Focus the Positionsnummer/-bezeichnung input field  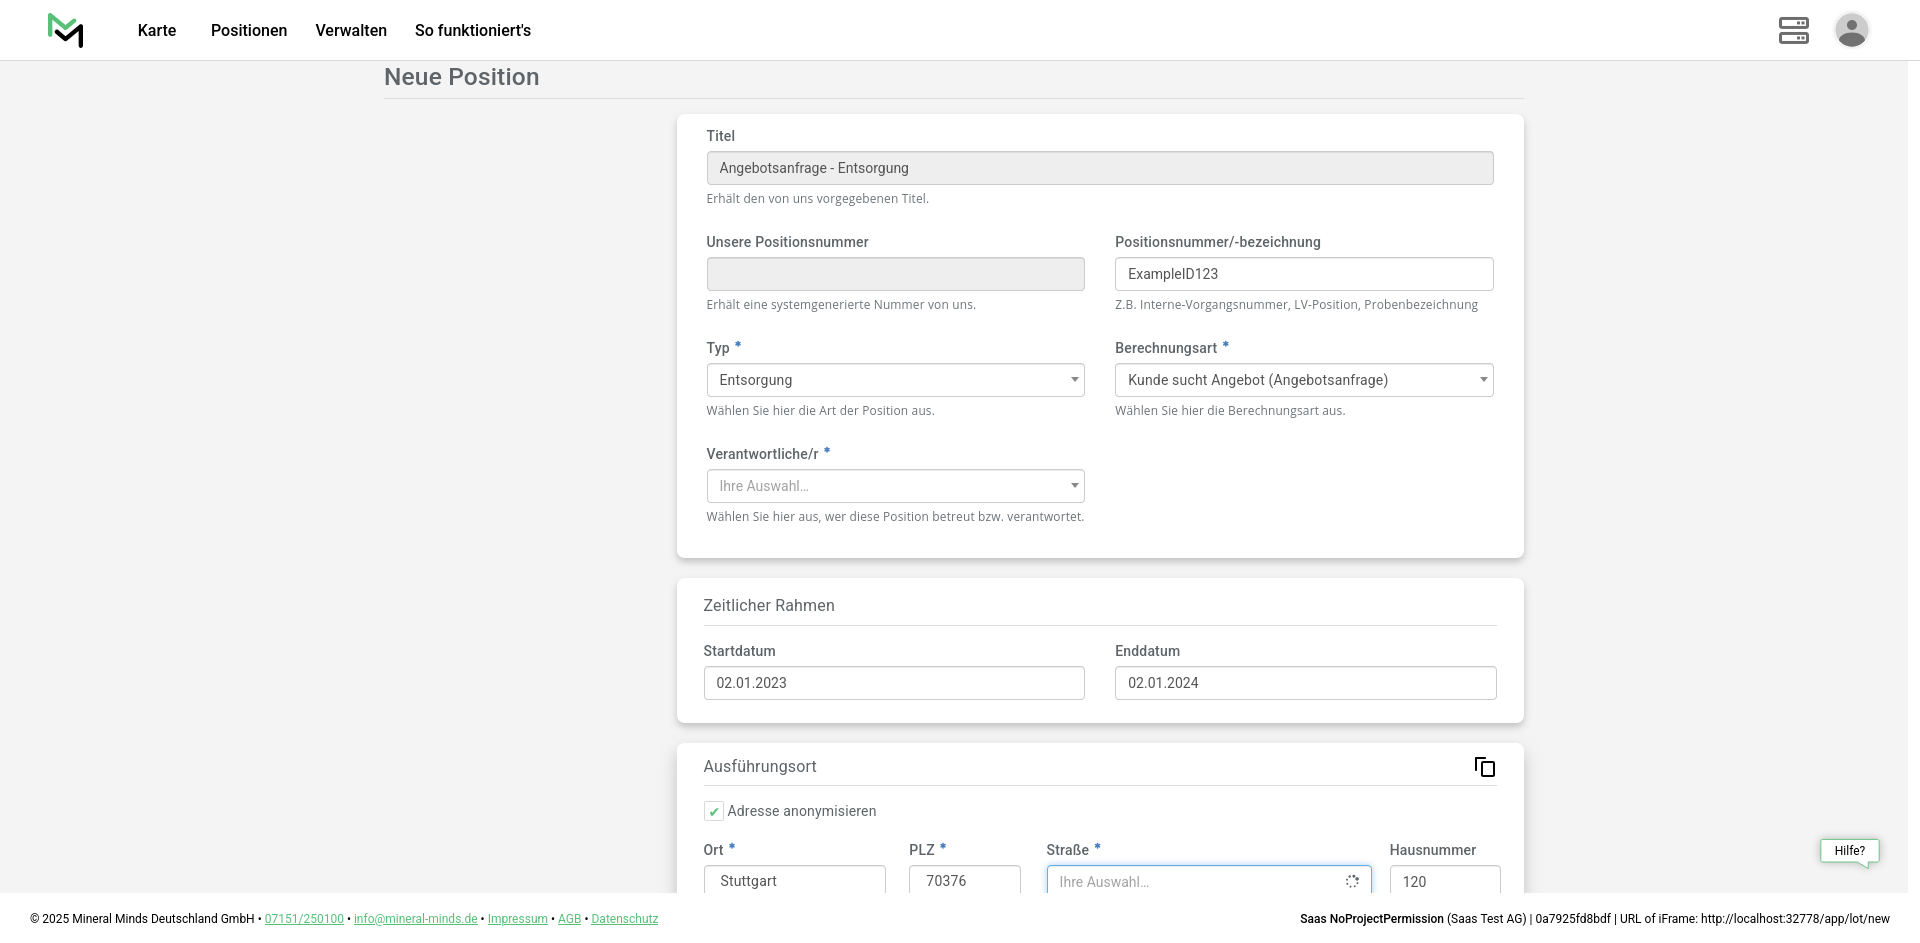1303,274
